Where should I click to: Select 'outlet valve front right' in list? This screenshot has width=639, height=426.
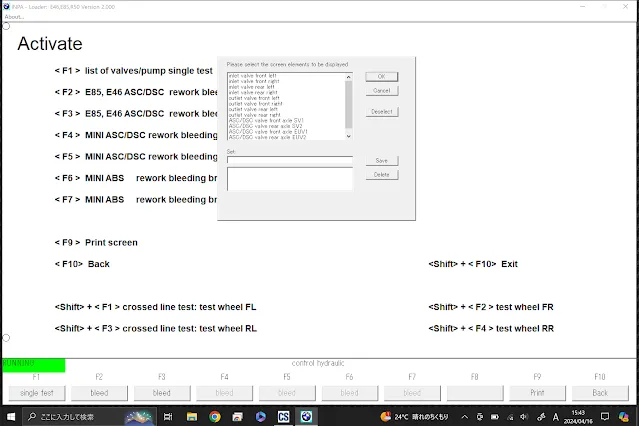[256, 104]
